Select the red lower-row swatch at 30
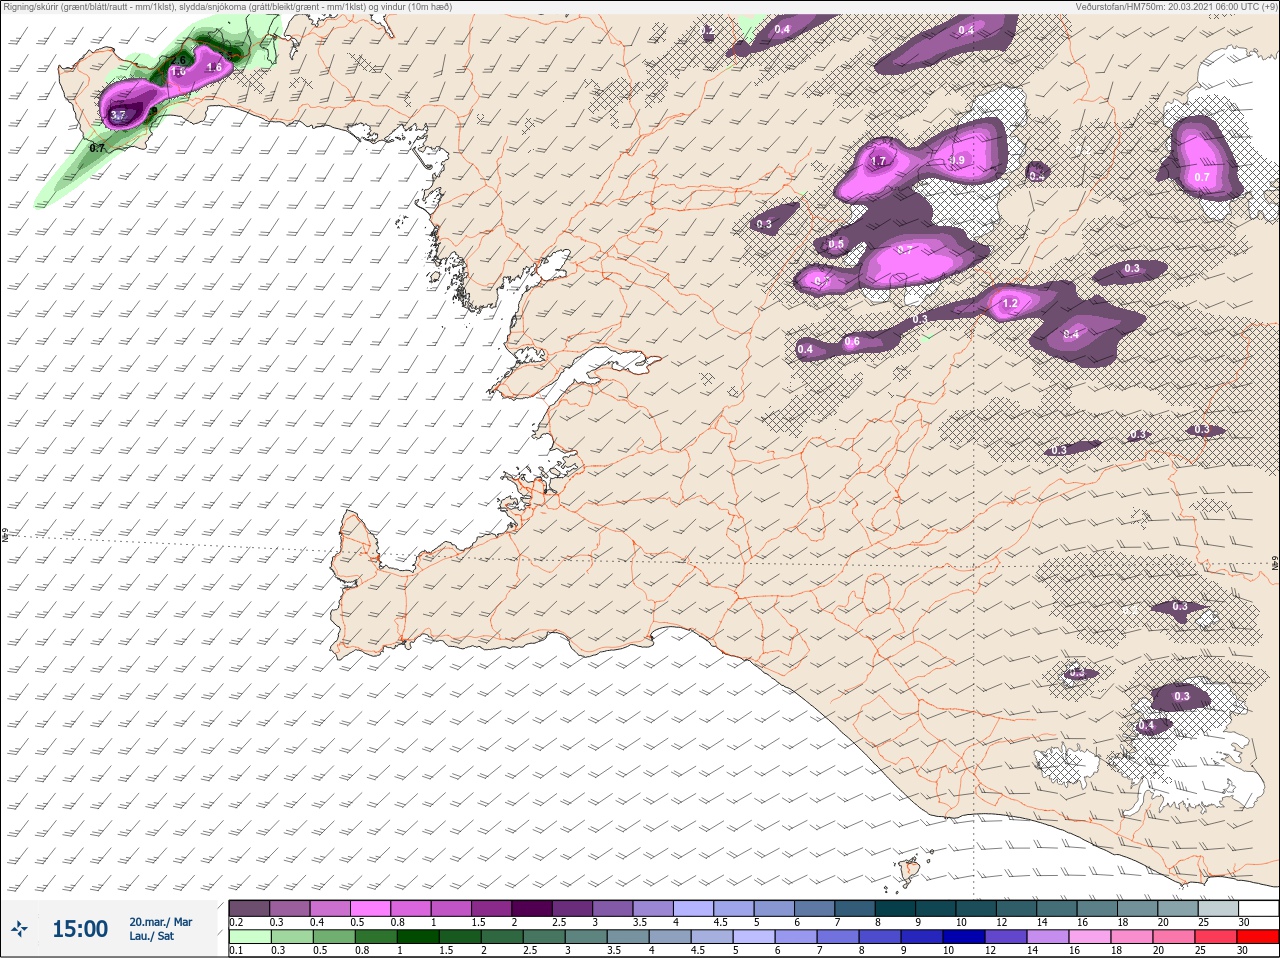 1258,936
